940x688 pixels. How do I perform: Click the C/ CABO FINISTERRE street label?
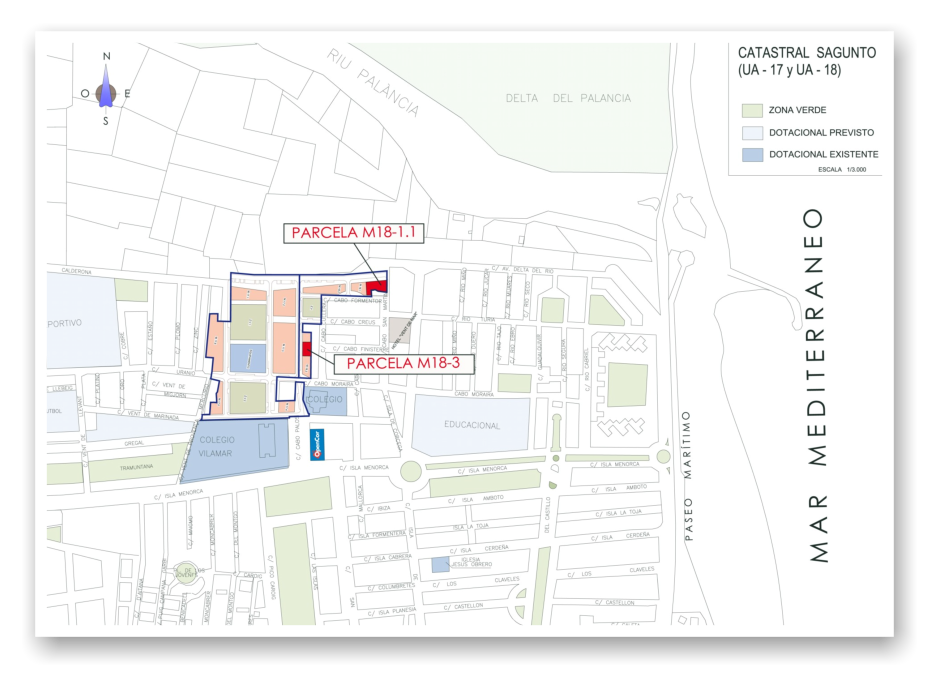pyautogui.click(x=360, y=349)
